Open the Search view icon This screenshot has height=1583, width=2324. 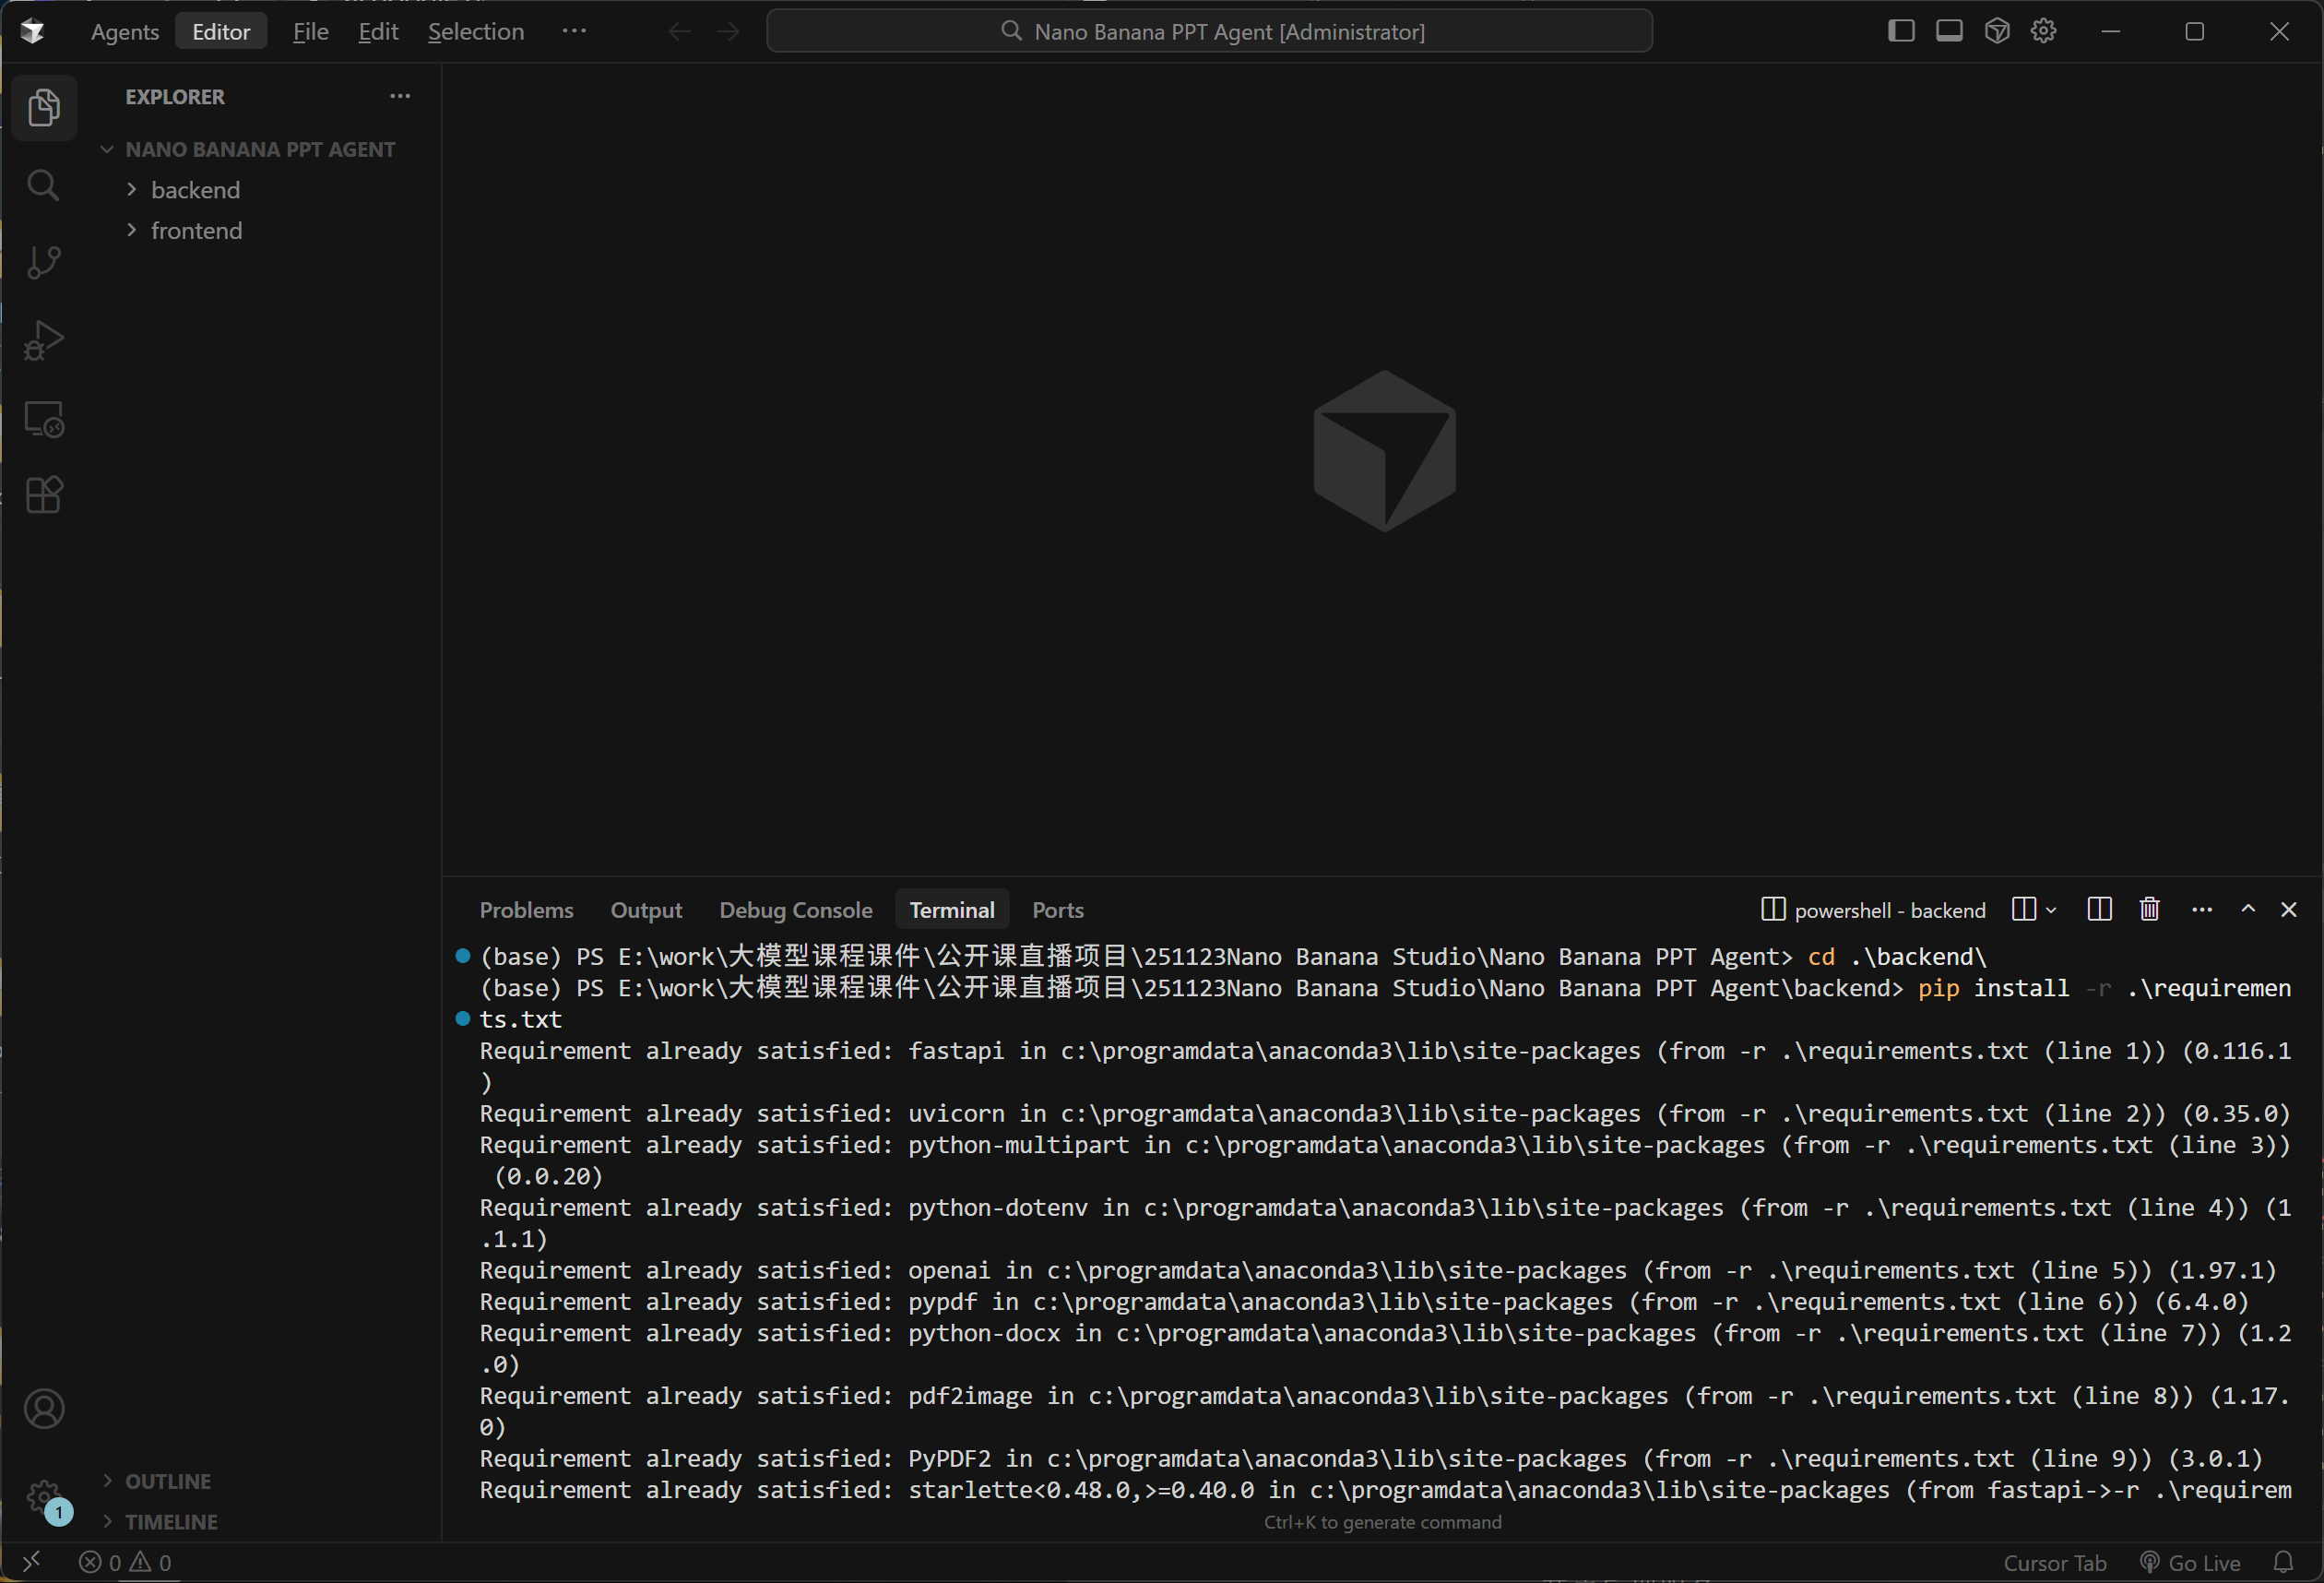[x=44, y=185]
